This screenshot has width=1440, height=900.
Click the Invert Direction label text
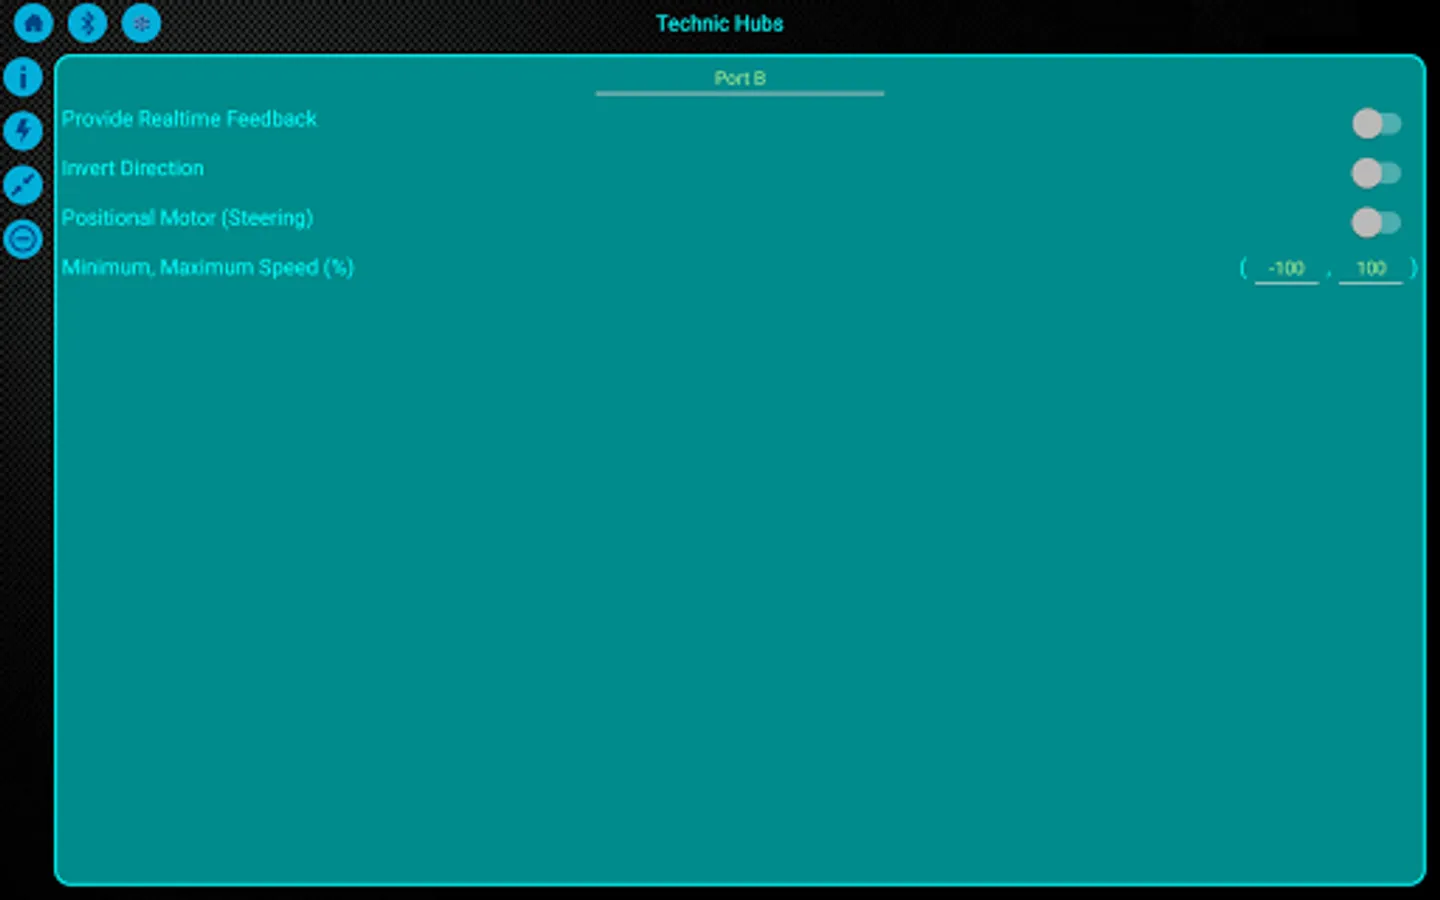(x=132, y=168)
